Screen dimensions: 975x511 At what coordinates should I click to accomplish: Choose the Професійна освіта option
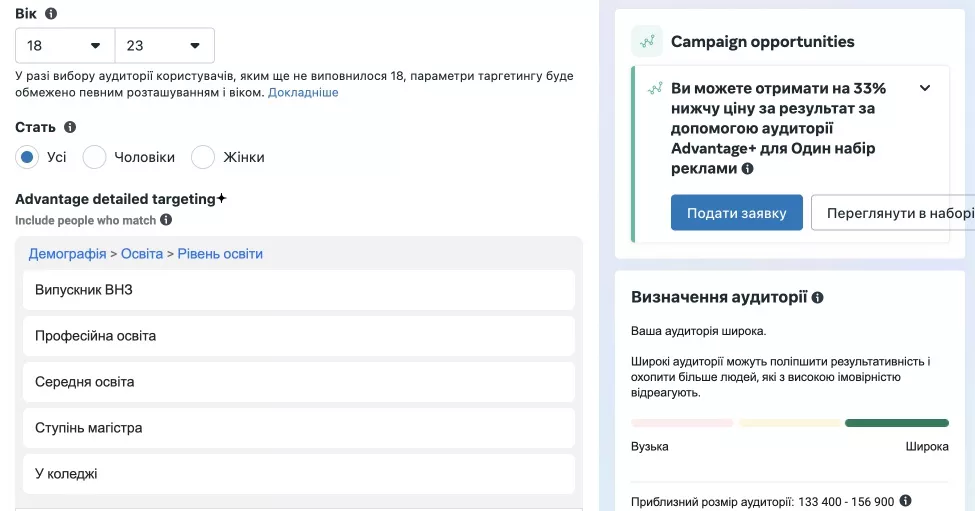pyautogui.click(x=299, y=336)
